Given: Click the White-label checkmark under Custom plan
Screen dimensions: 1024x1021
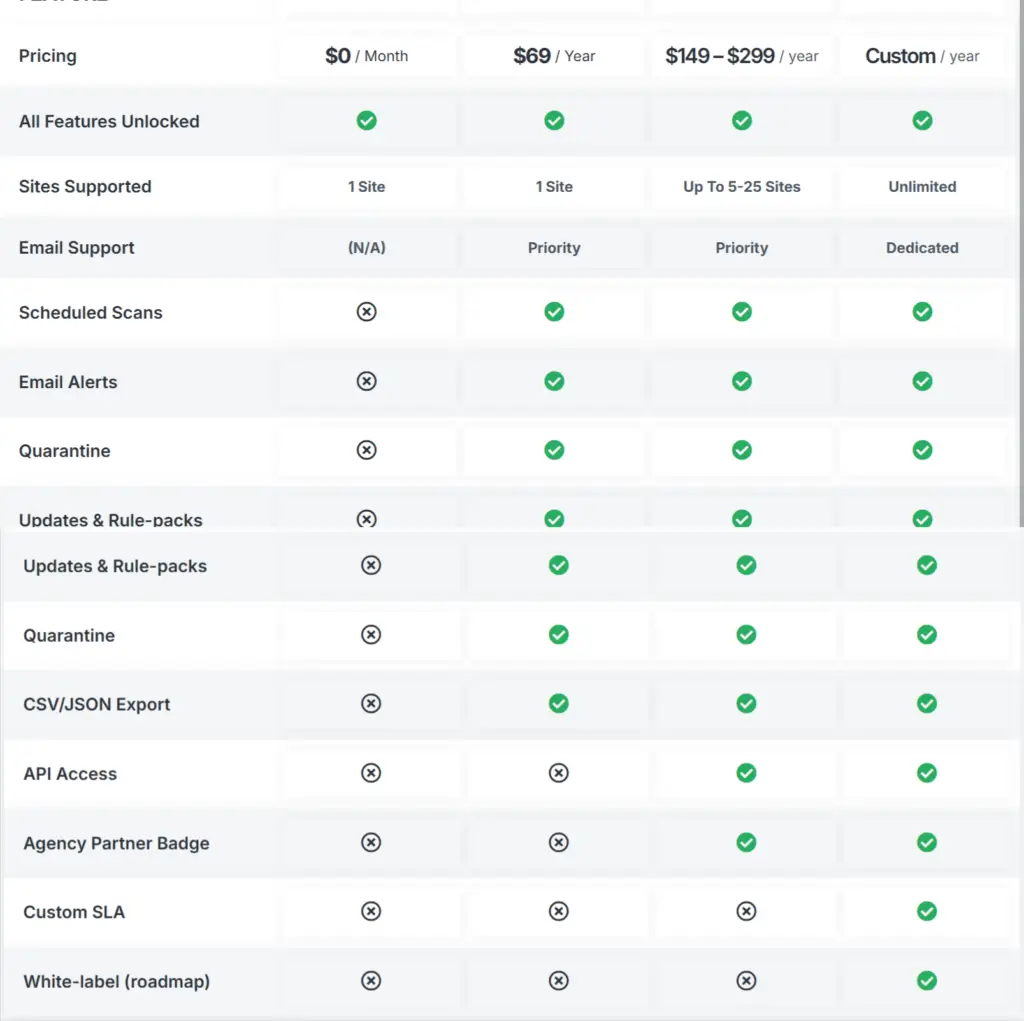Looking at the screenshot, I should (x=927, y=981).
